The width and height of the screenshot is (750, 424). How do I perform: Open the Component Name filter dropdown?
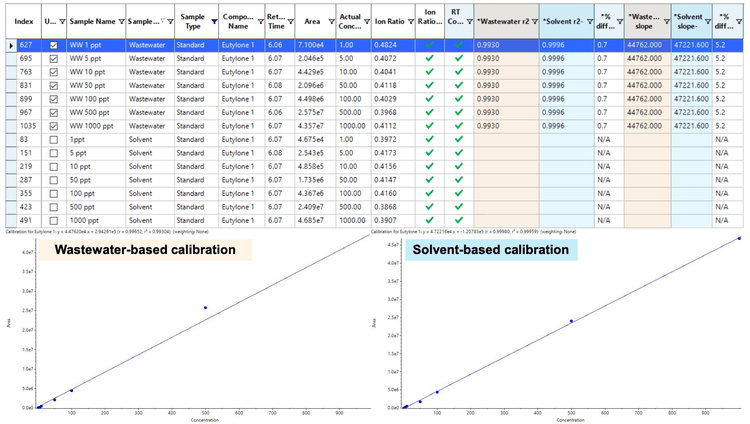[x=258, y=20]
